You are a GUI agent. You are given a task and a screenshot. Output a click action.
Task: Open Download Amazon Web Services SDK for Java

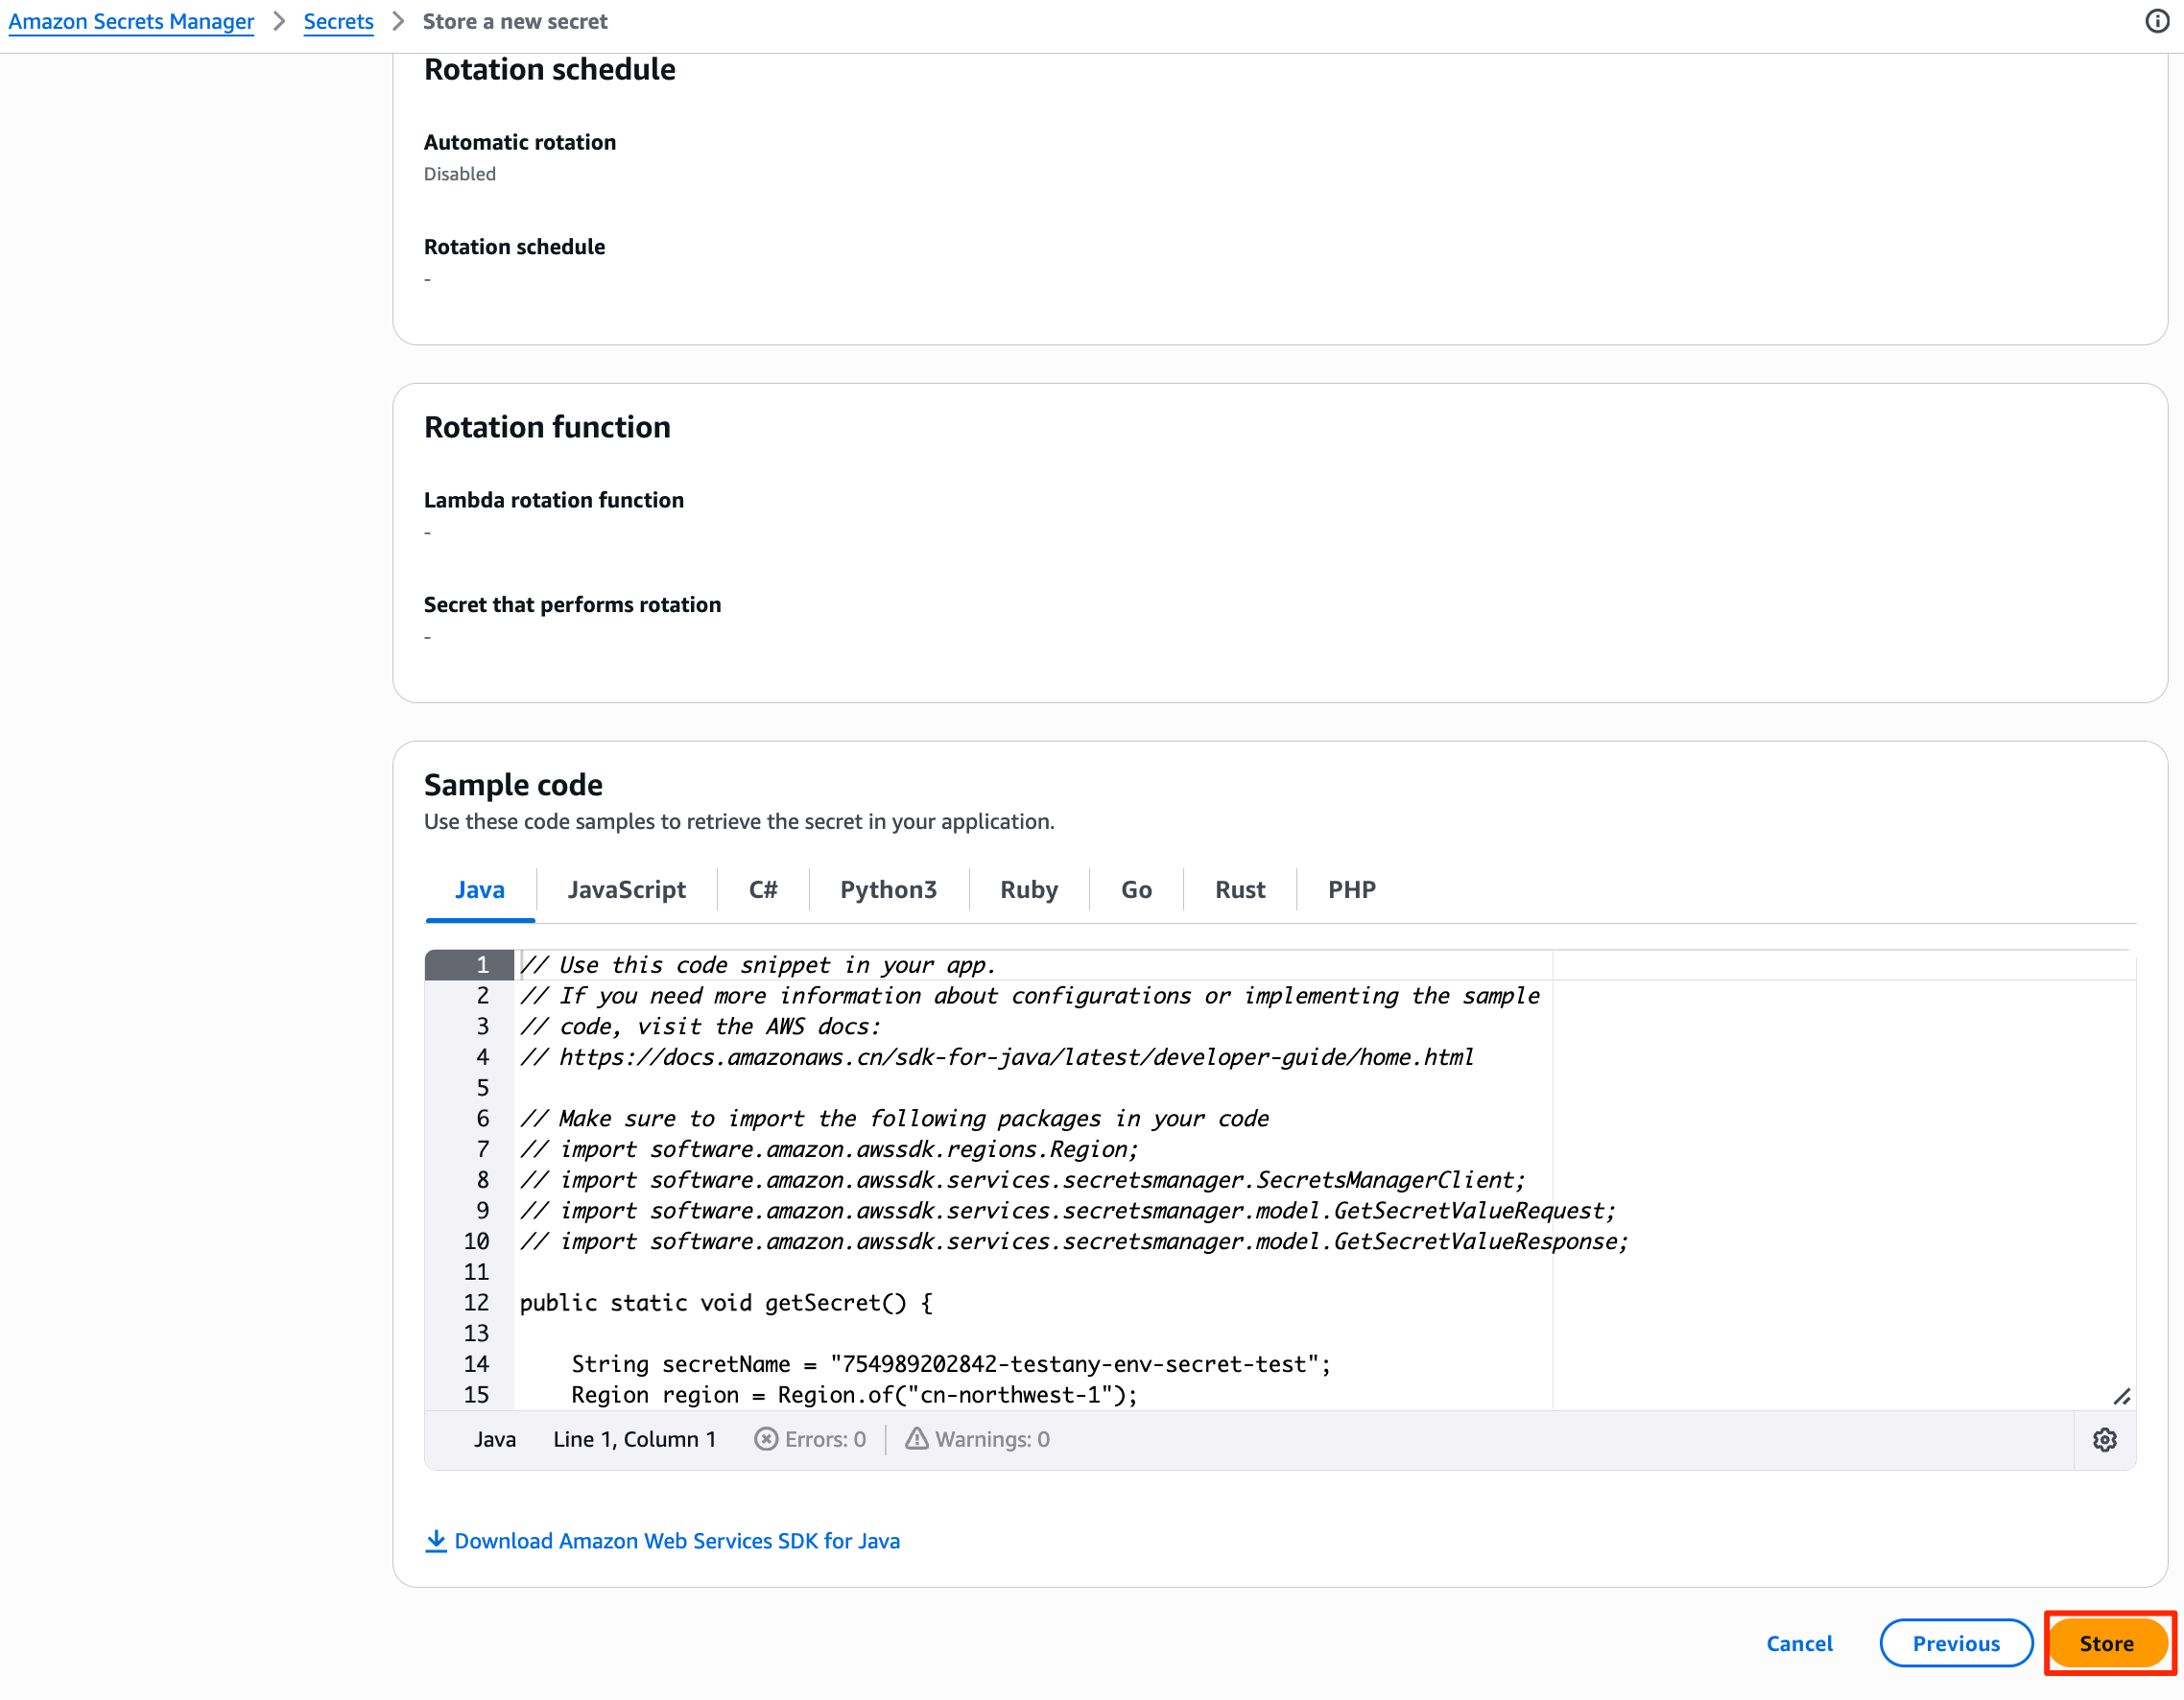pos(677,1541)
